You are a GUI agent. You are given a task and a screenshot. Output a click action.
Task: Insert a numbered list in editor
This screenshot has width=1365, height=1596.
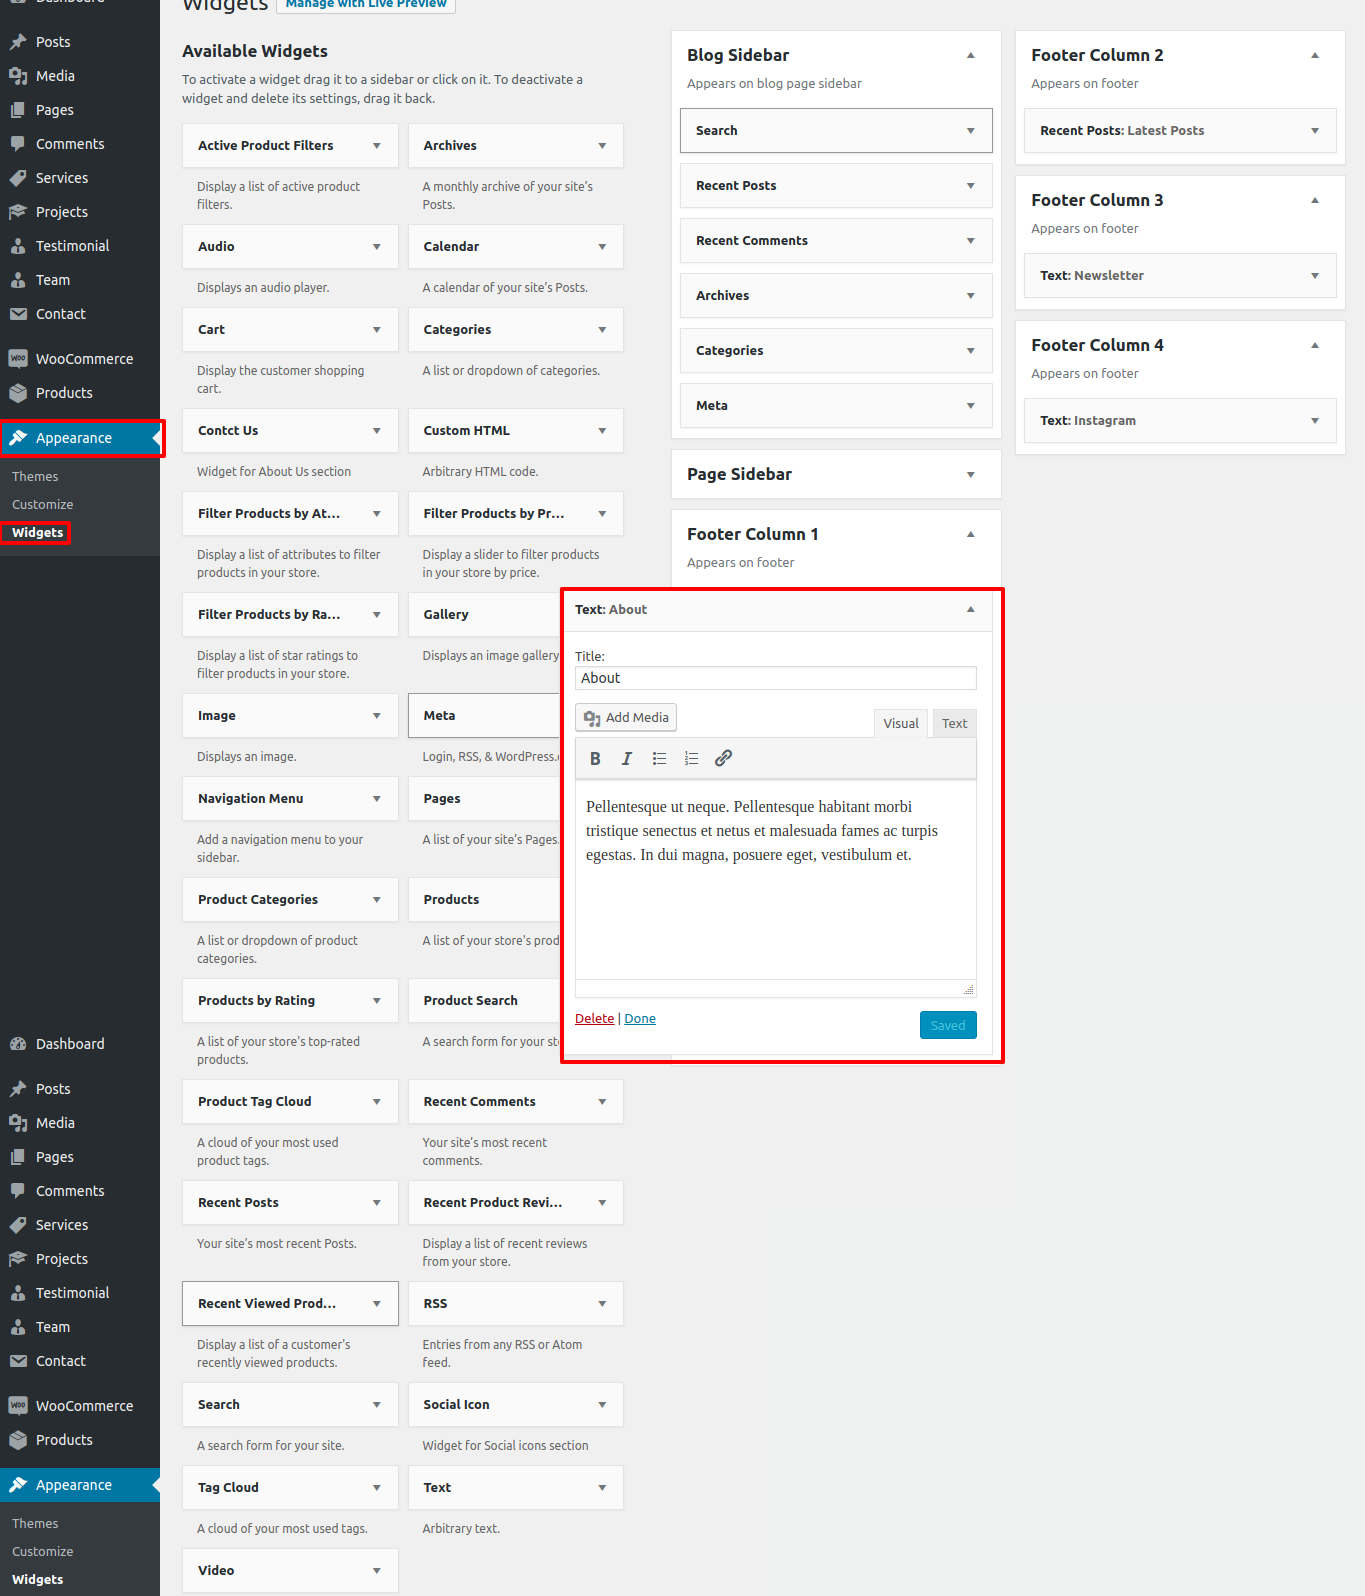coord(691,759)
